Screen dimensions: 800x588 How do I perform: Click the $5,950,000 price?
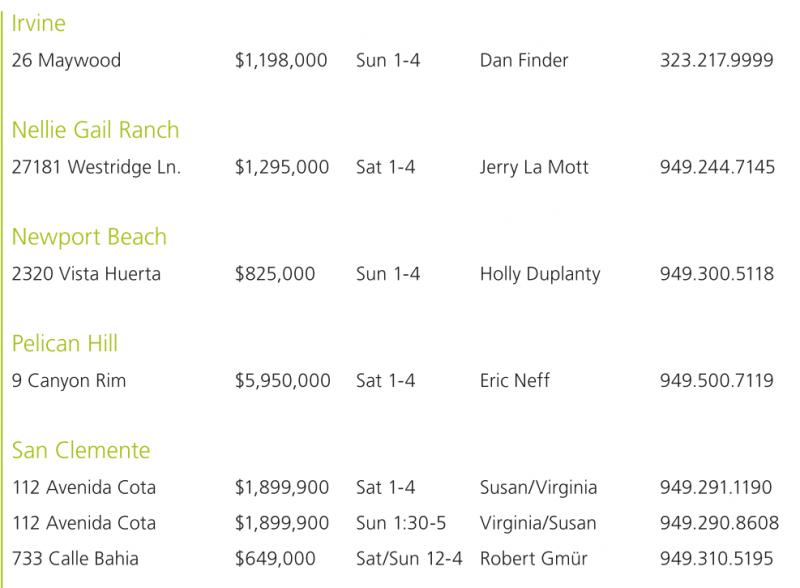[280, 381]
